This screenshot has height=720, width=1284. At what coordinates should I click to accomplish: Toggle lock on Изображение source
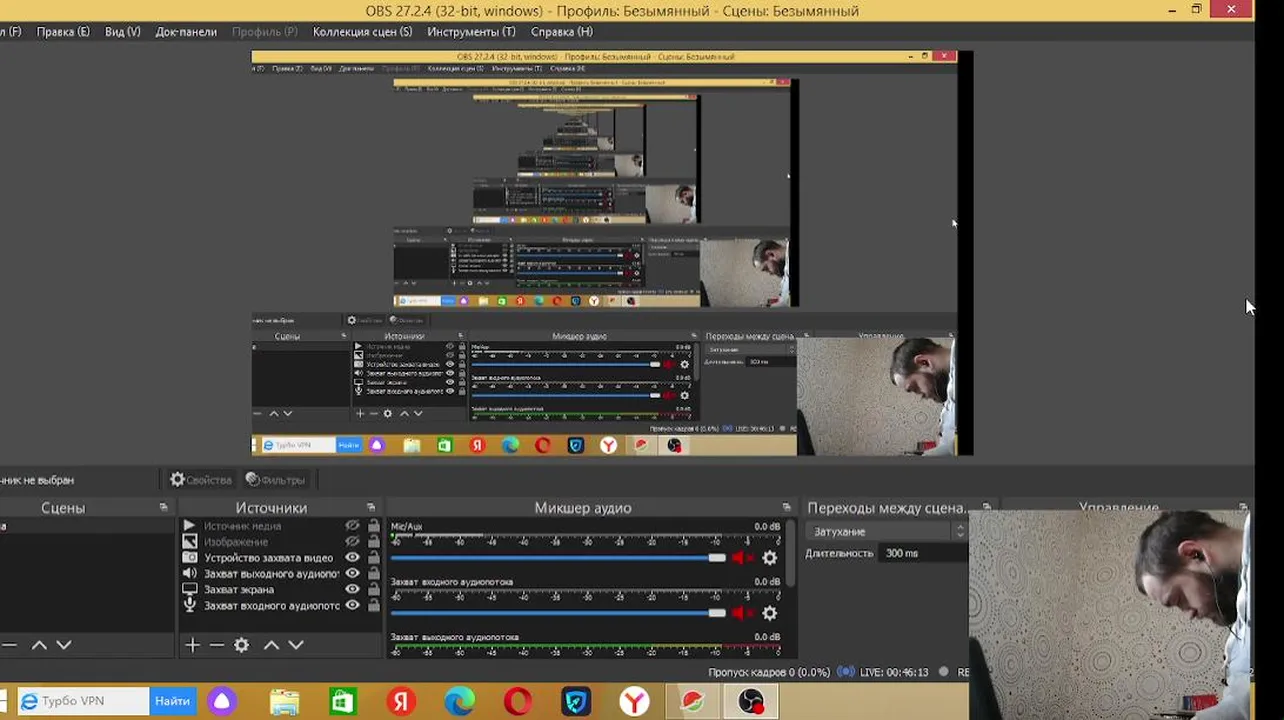[373, 542]
